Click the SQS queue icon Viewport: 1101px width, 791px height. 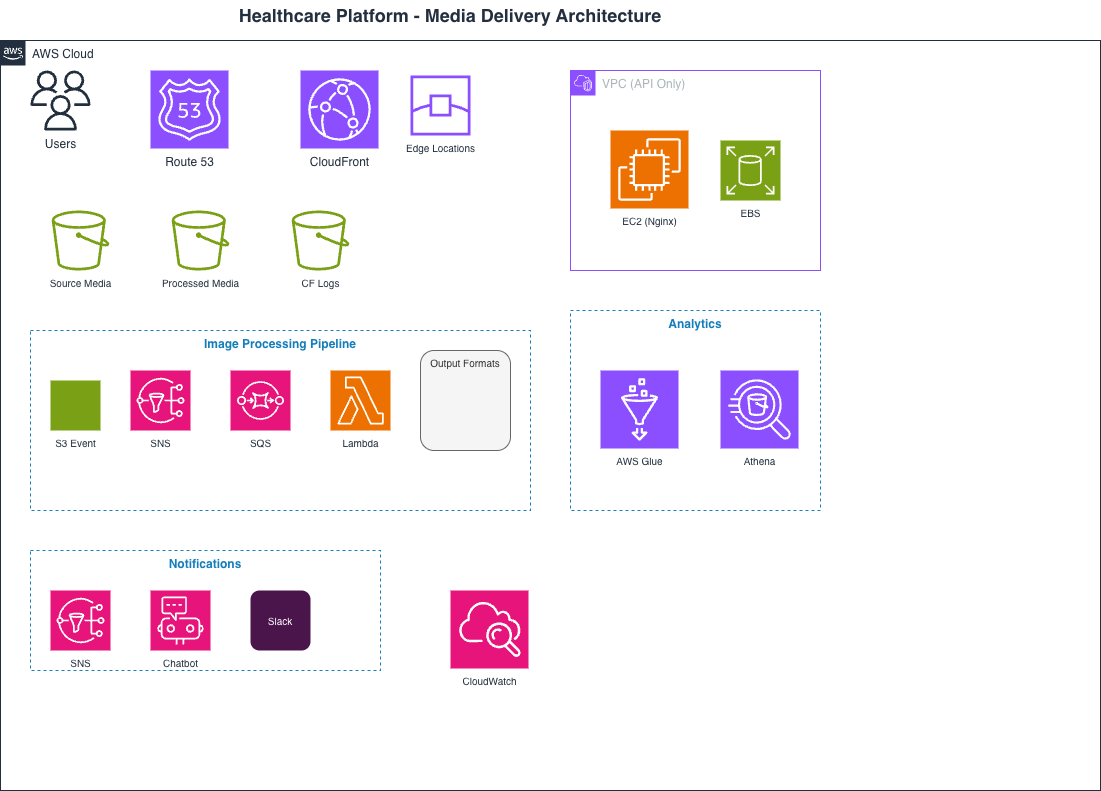pyautogui.click(x=260, y=400)
